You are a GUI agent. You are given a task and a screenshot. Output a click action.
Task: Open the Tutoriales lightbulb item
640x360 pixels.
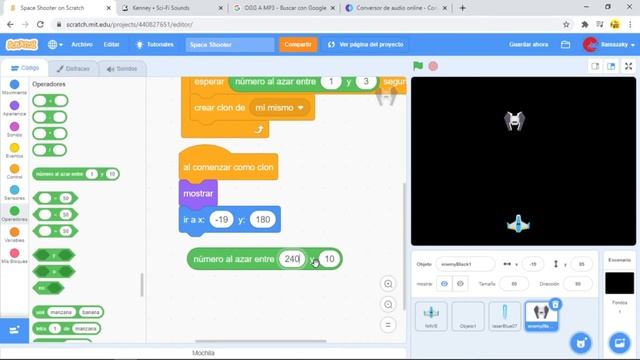tap(155, 44)
